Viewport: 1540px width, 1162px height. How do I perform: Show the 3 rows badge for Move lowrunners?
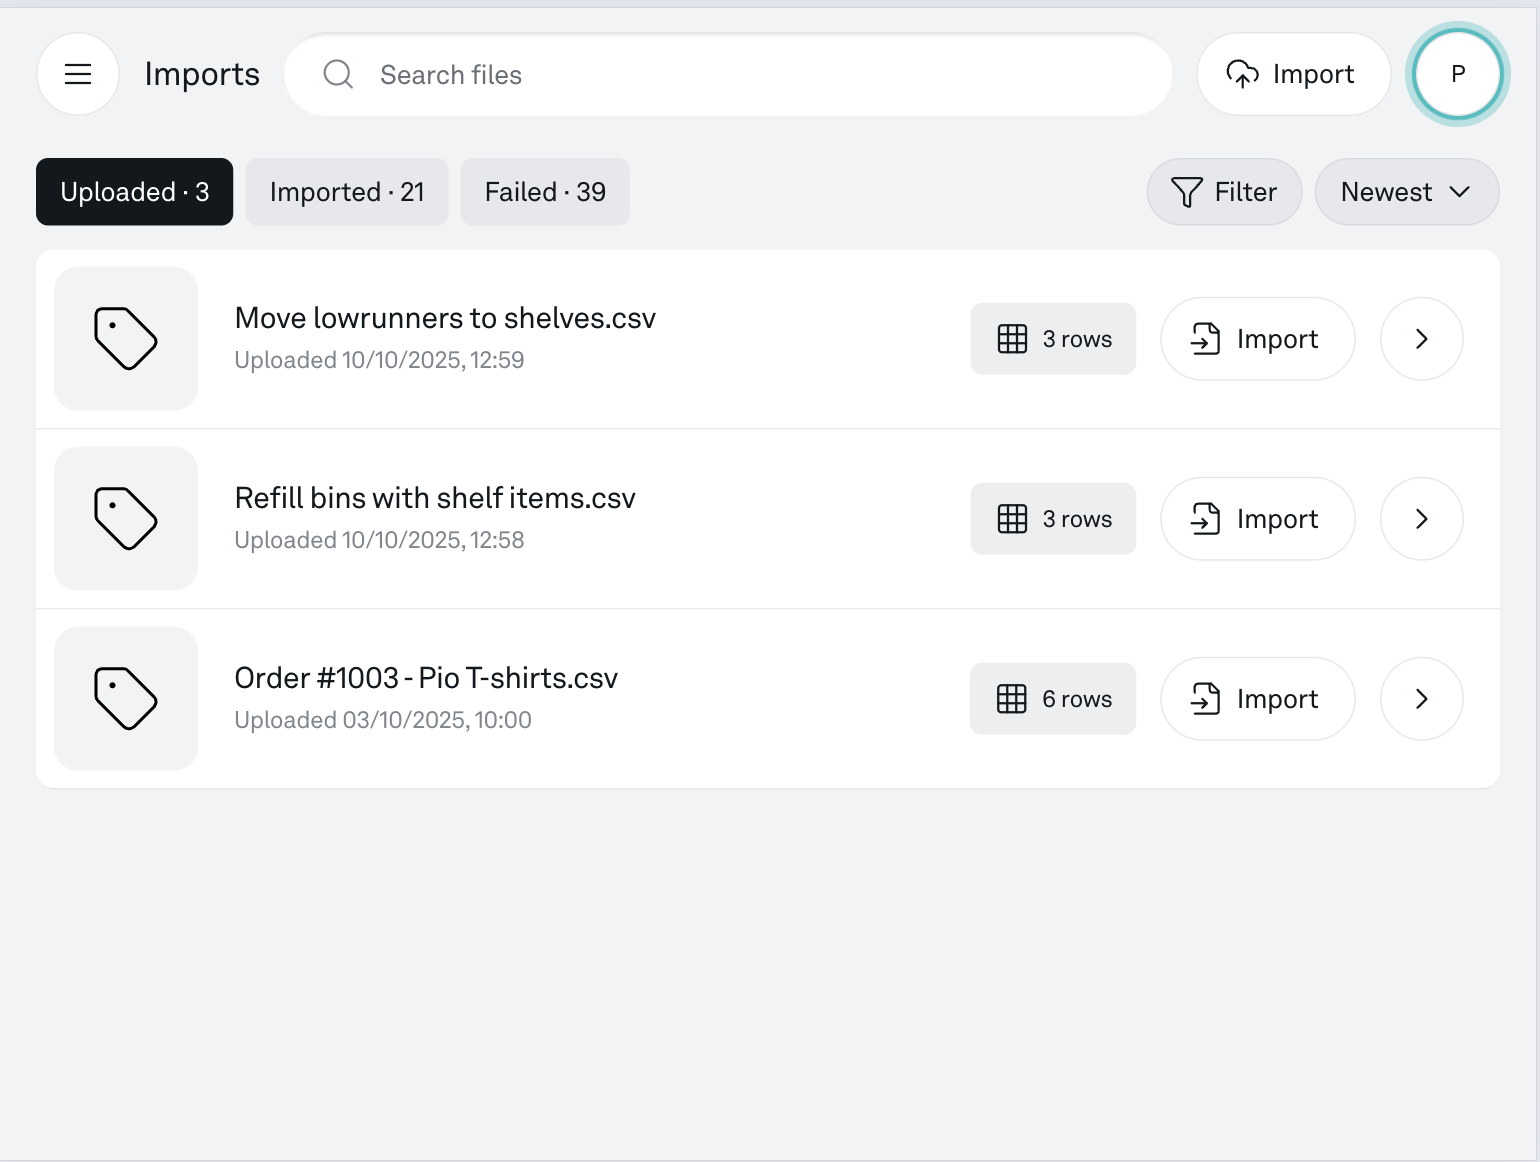coord(1053,339)
